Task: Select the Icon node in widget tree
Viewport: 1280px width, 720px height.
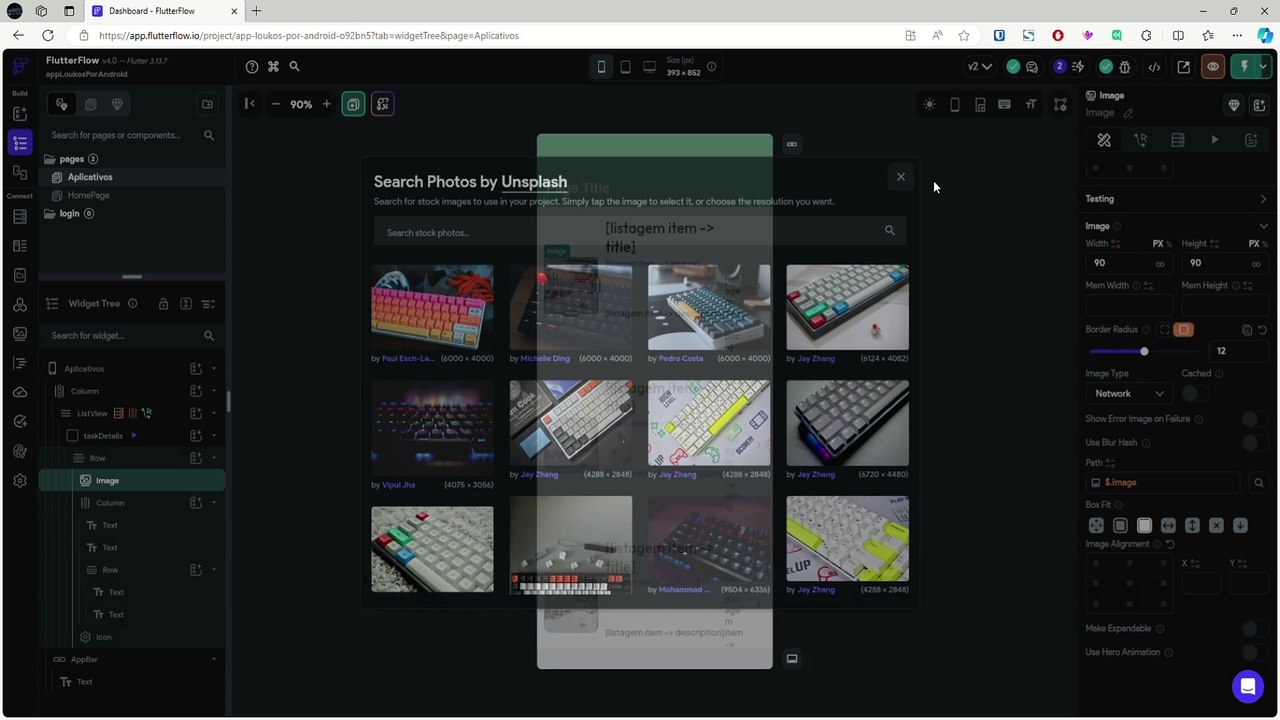Action: pyautogui.click(x=104, y=637)
